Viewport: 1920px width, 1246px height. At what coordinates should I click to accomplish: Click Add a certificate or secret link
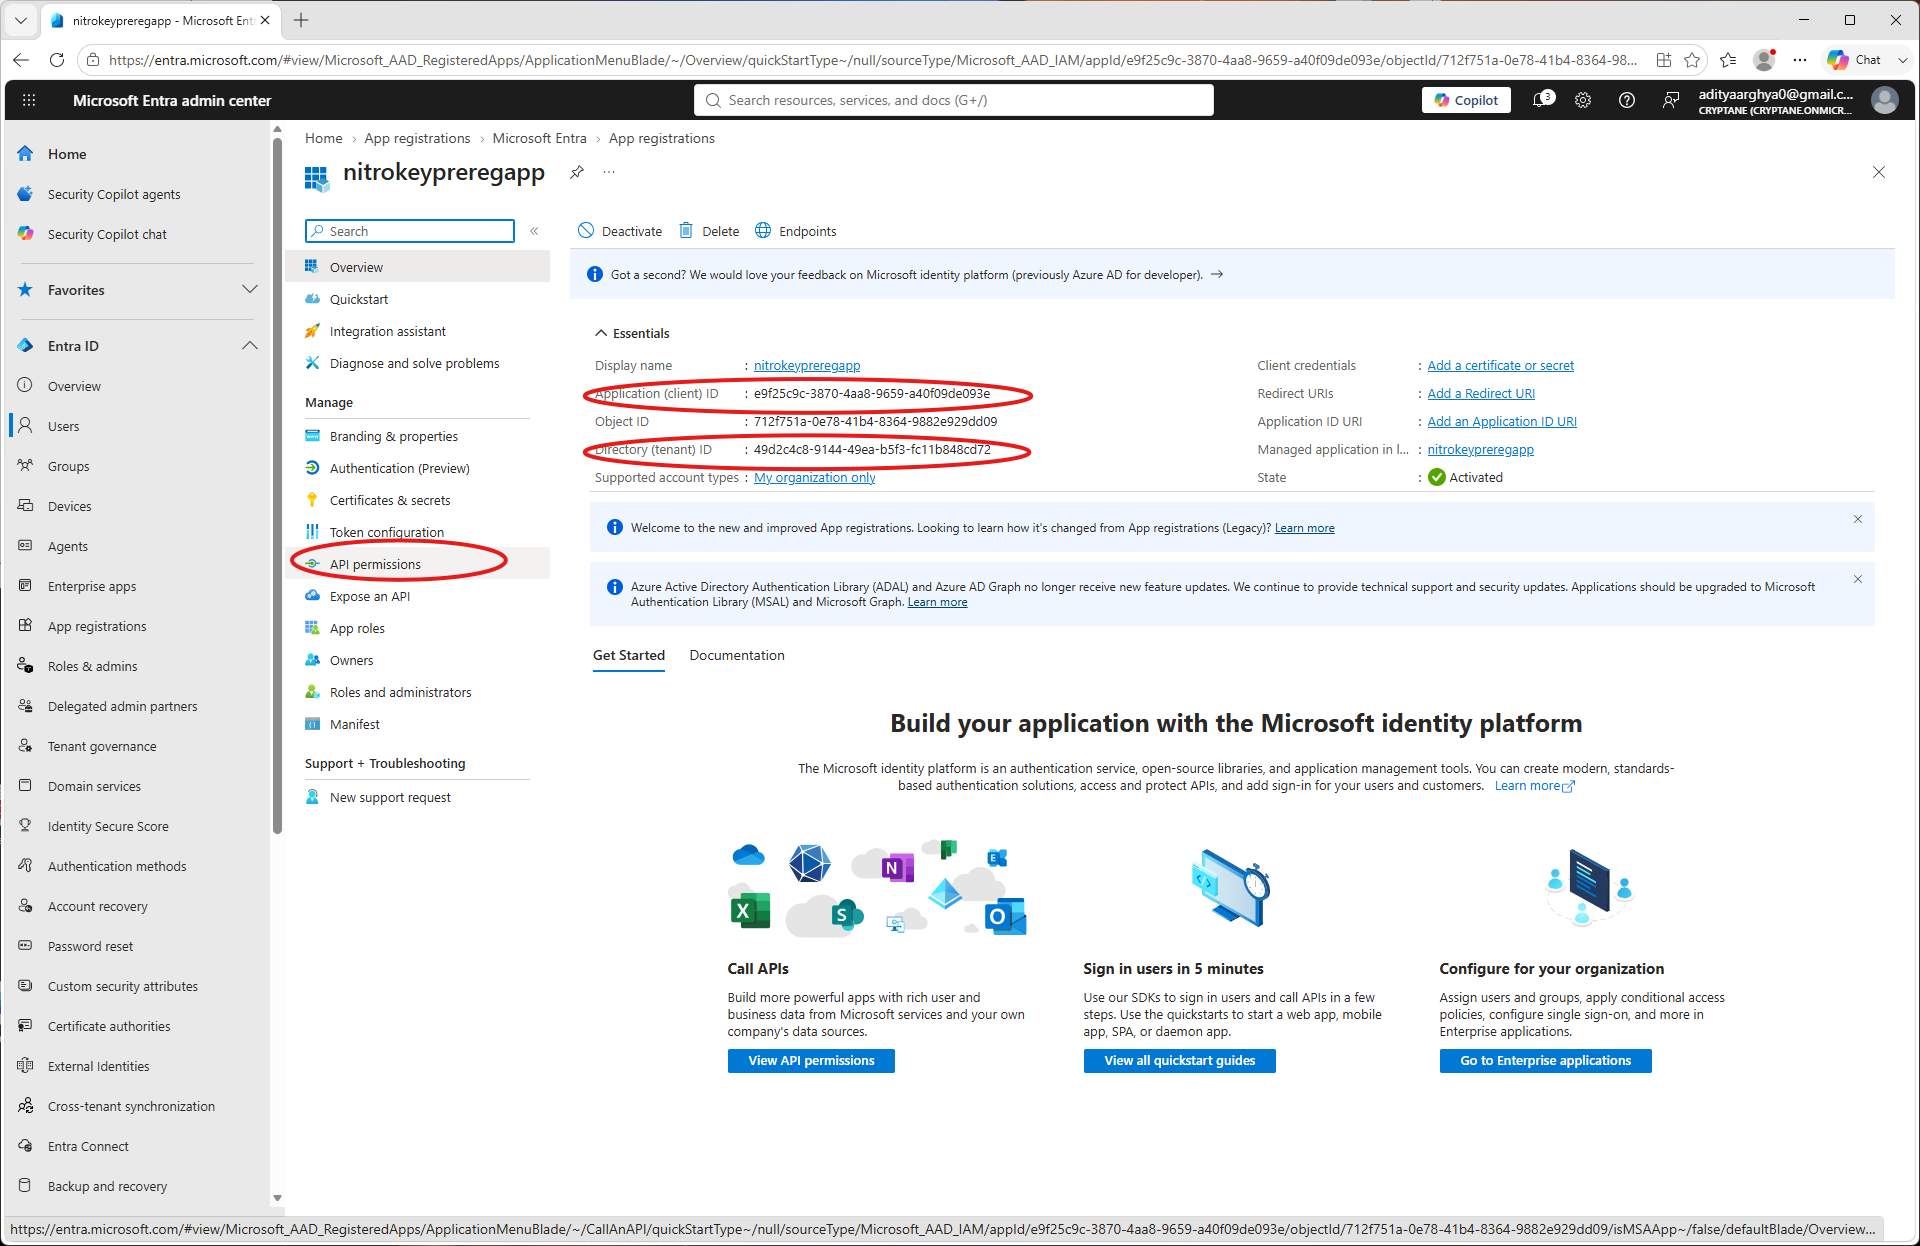[1501, 365]
